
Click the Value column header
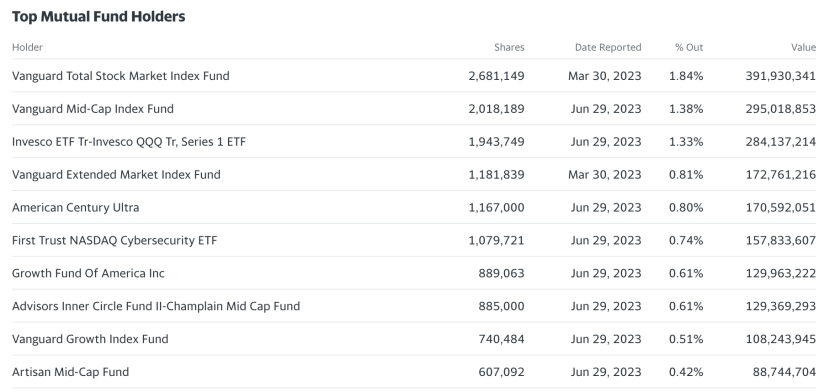tap(804, 47)
